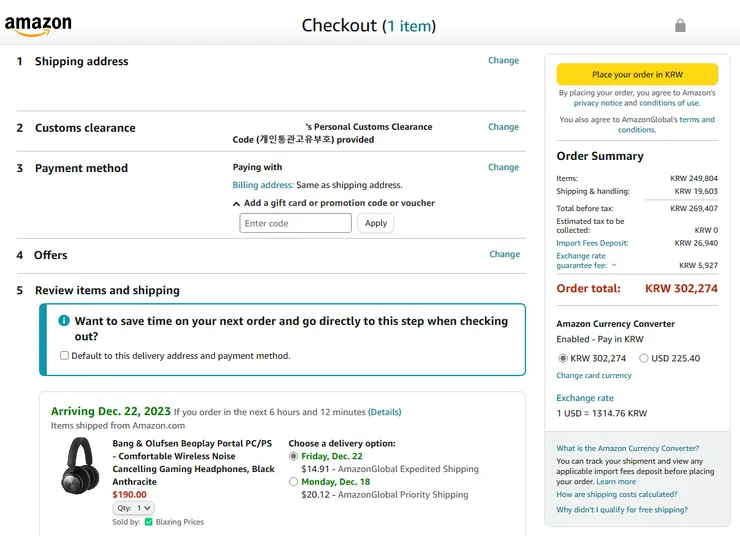
Task: Click the Change card currency link
Action: [594, 376]
